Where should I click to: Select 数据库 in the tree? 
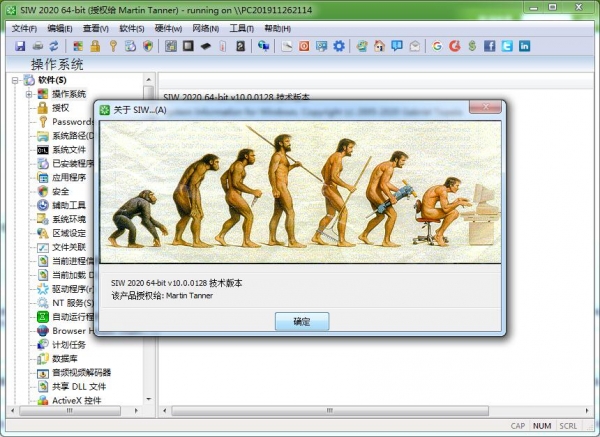coord(65,359)
